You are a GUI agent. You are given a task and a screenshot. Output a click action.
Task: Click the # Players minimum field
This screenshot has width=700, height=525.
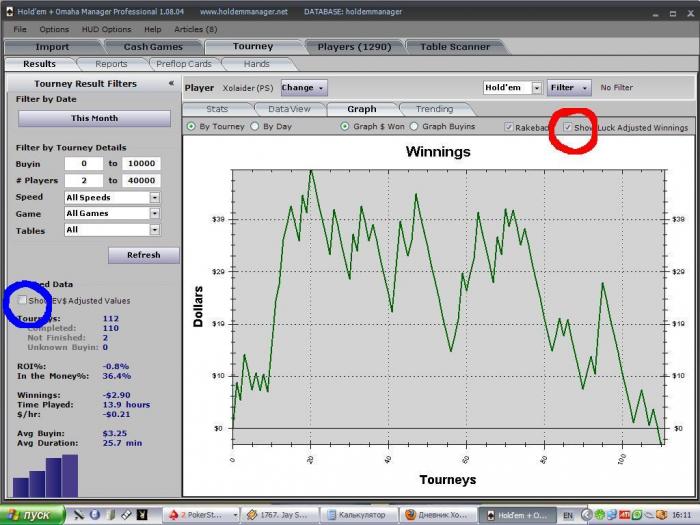(84, 180)
